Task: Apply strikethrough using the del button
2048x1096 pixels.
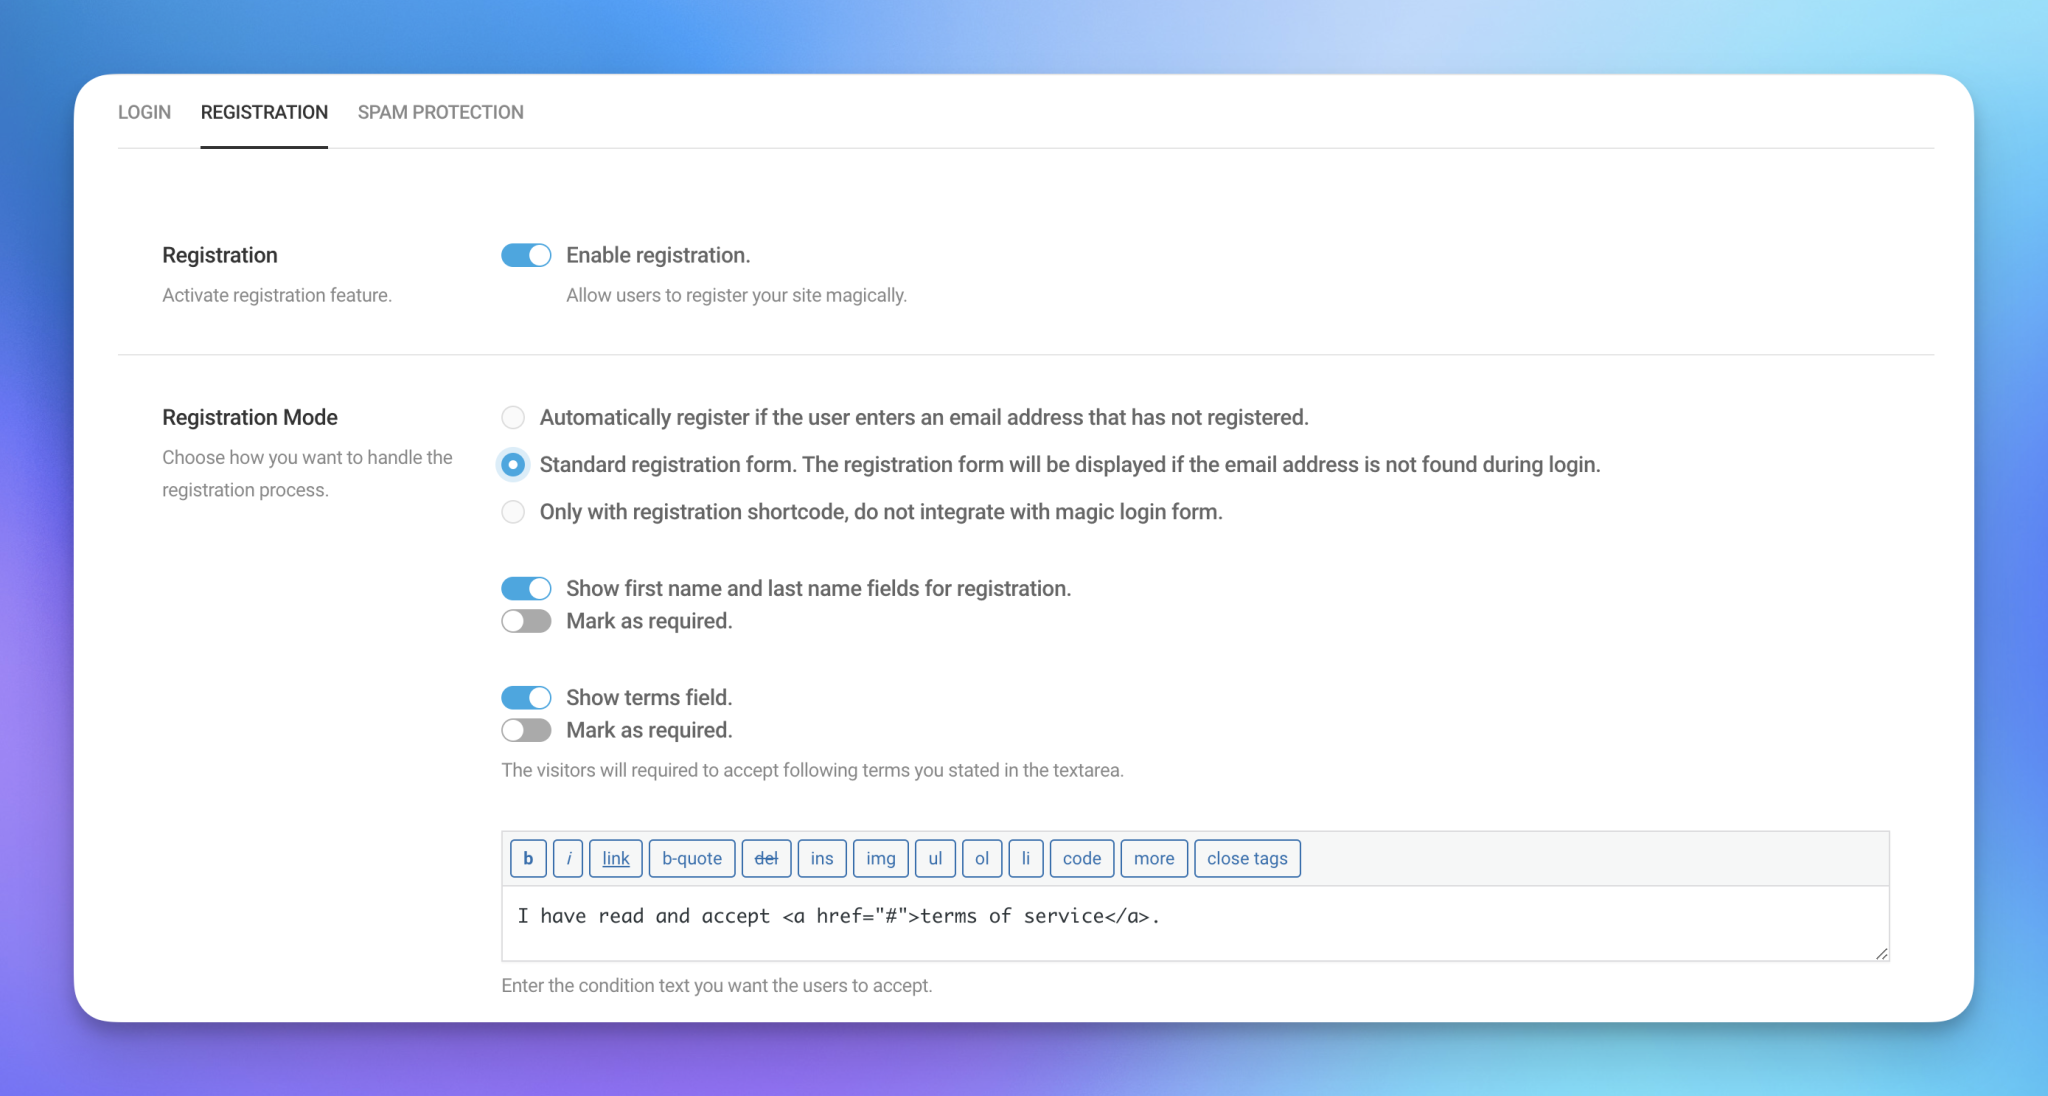Action: click(x=766, y=858)
